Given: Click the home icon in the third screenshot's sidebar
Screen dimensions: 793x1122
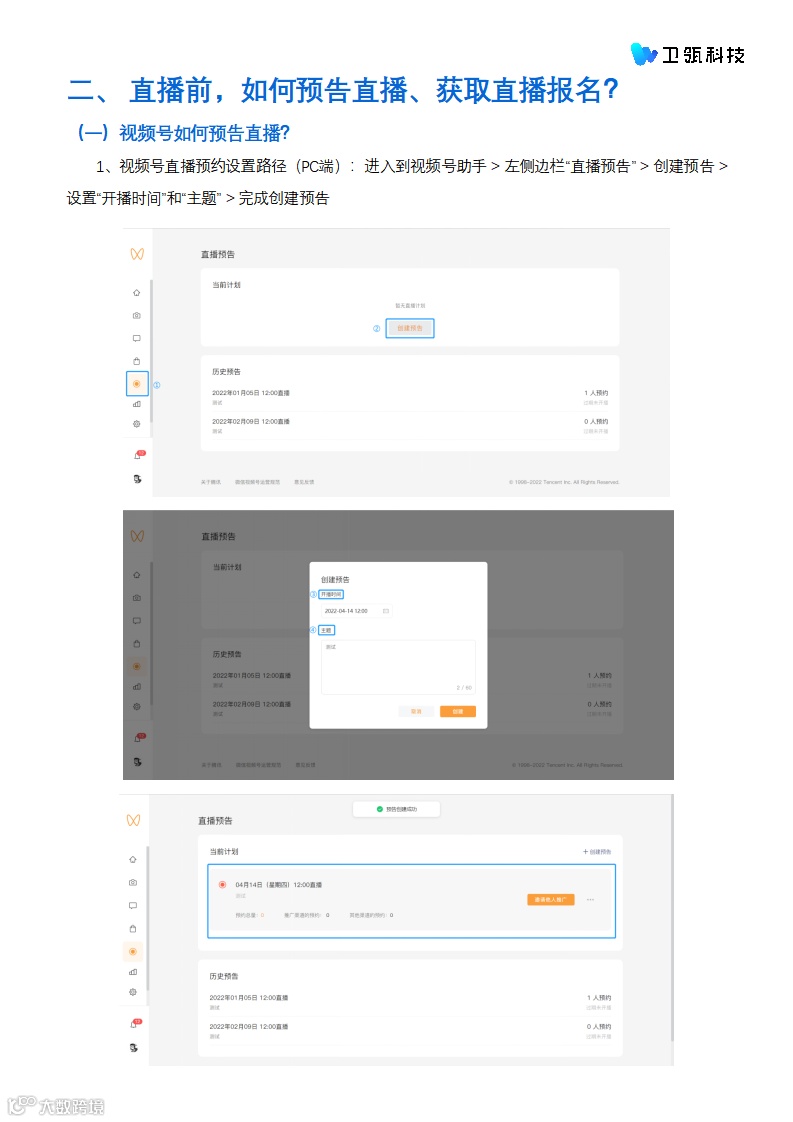Looking at the screenshot, I should point(132,859).
